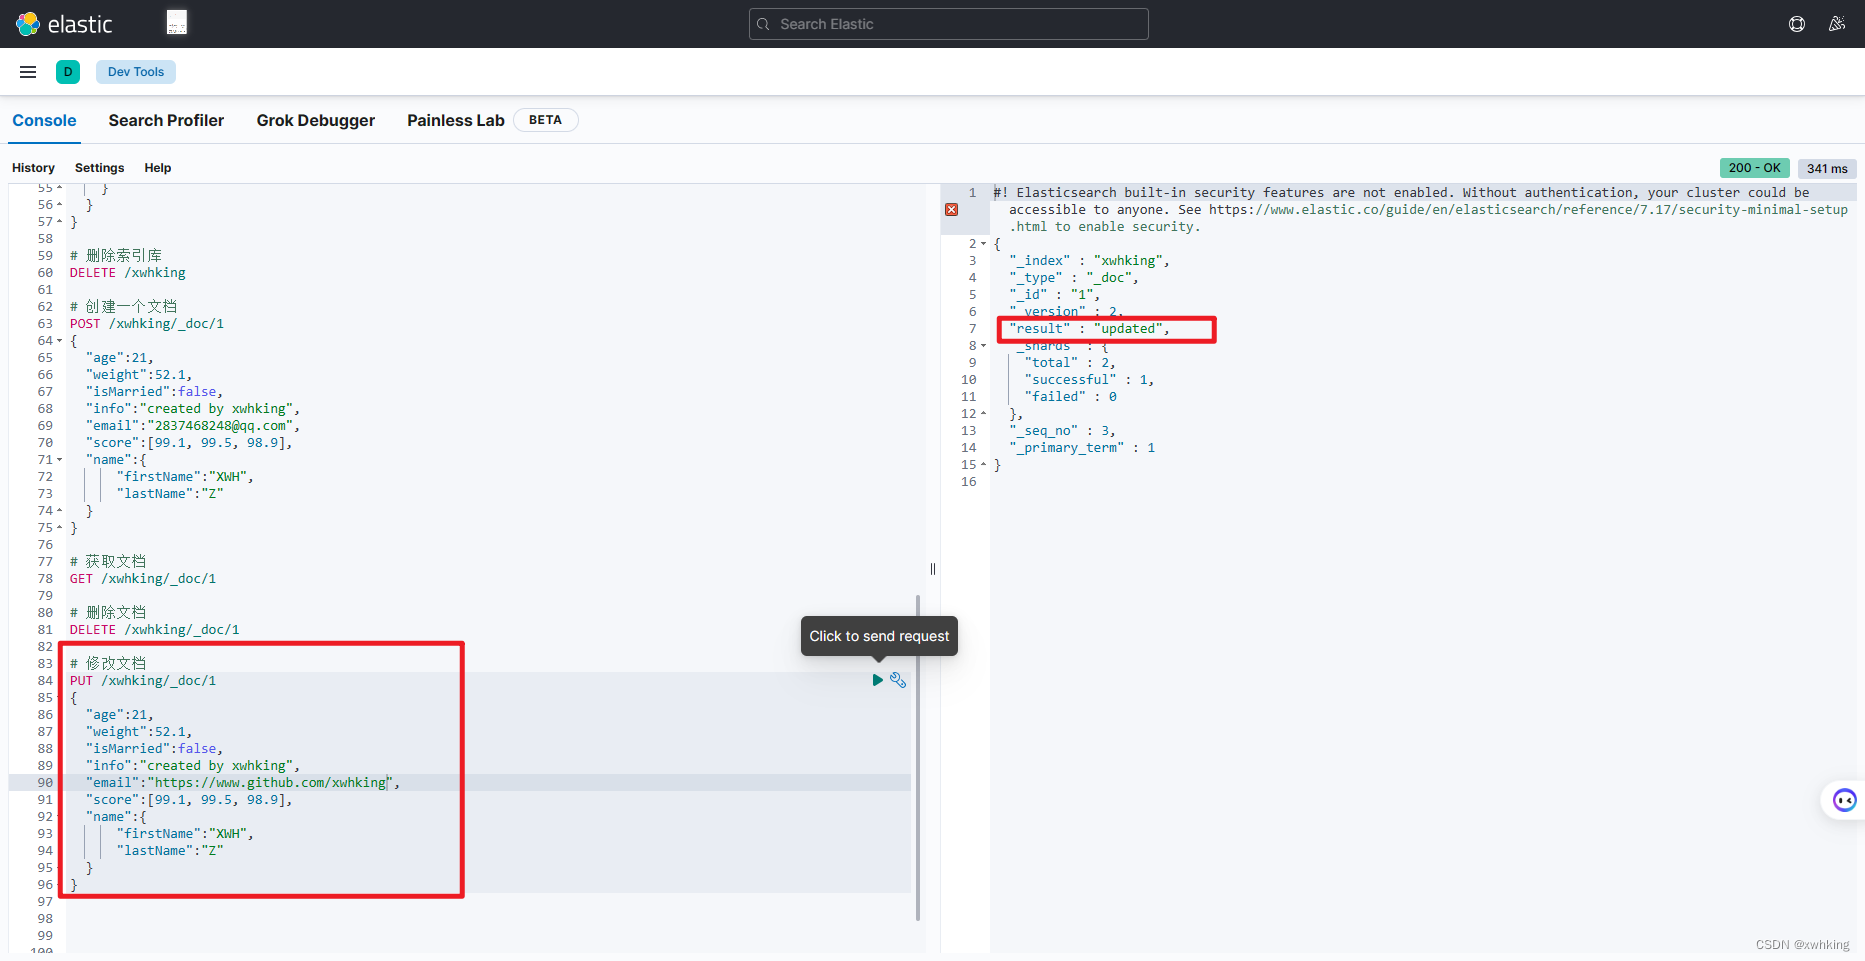Image resolution: width=1865 pixels, height=961 pixels.
Task: Focus the Search Elastic input field
Action: pos(948,24)
